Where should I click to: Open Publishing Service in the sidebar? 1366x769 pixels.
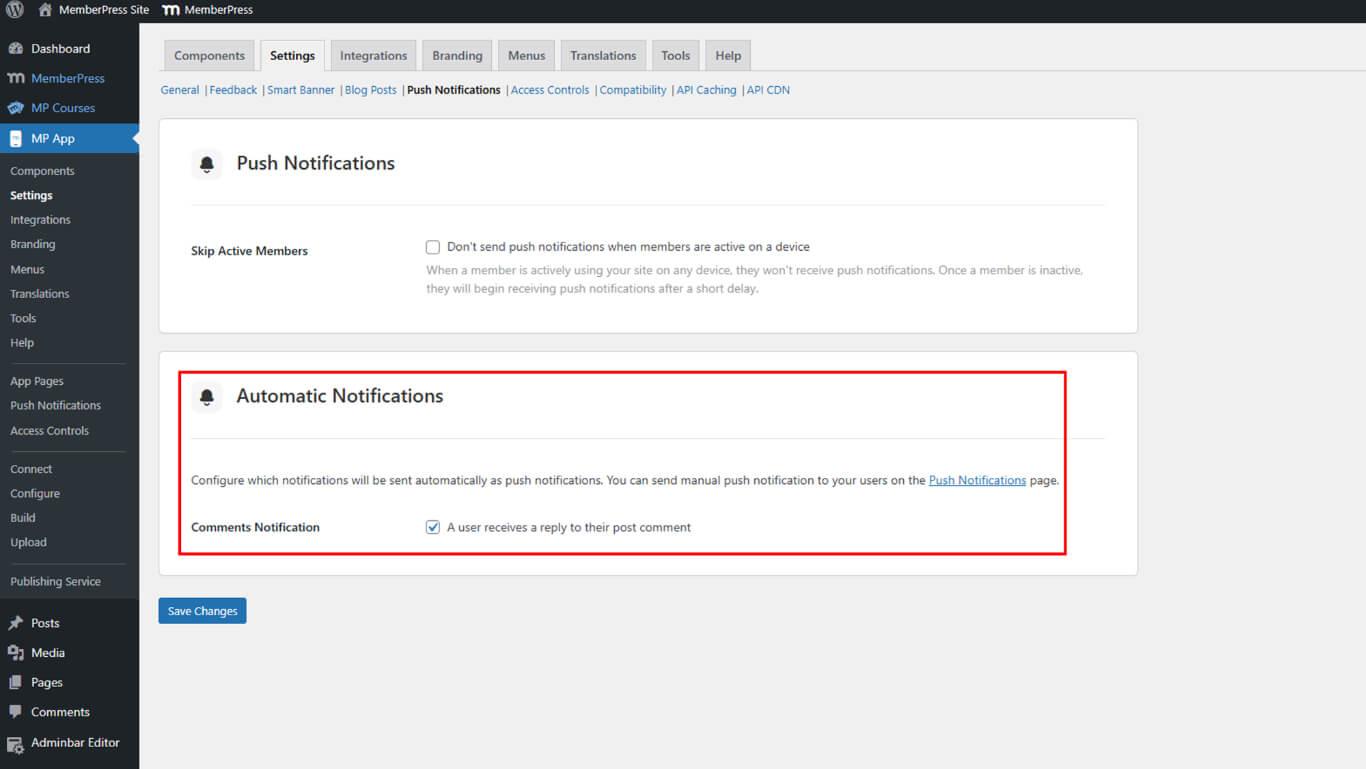(55, 581)
